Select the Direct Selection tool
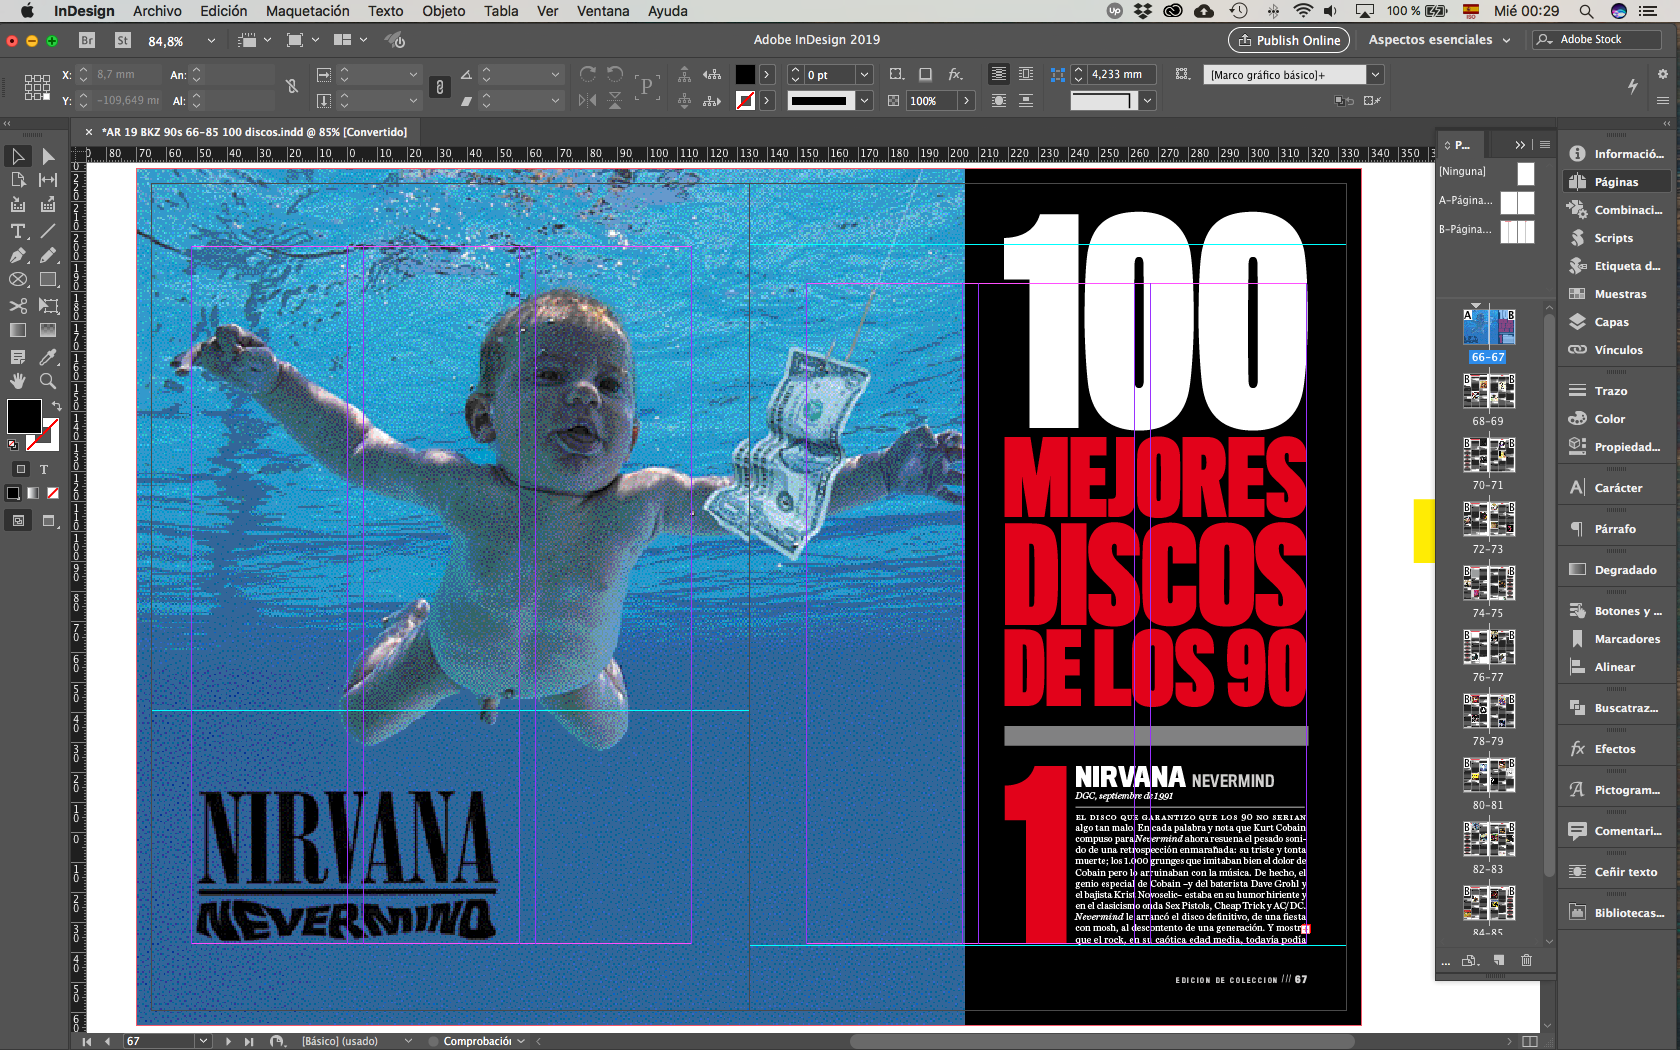The image size is (1680, 1050). (48, 156)
